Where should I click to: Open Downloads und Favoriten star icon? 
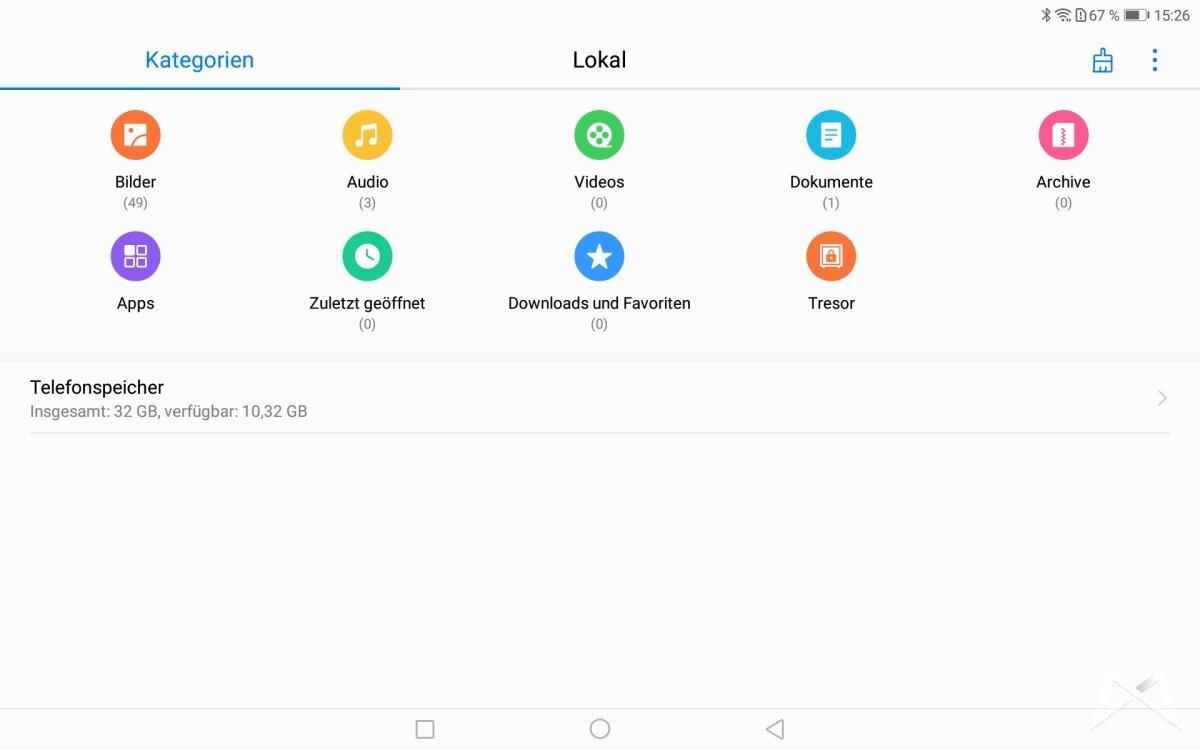click(x=599, y=256)
